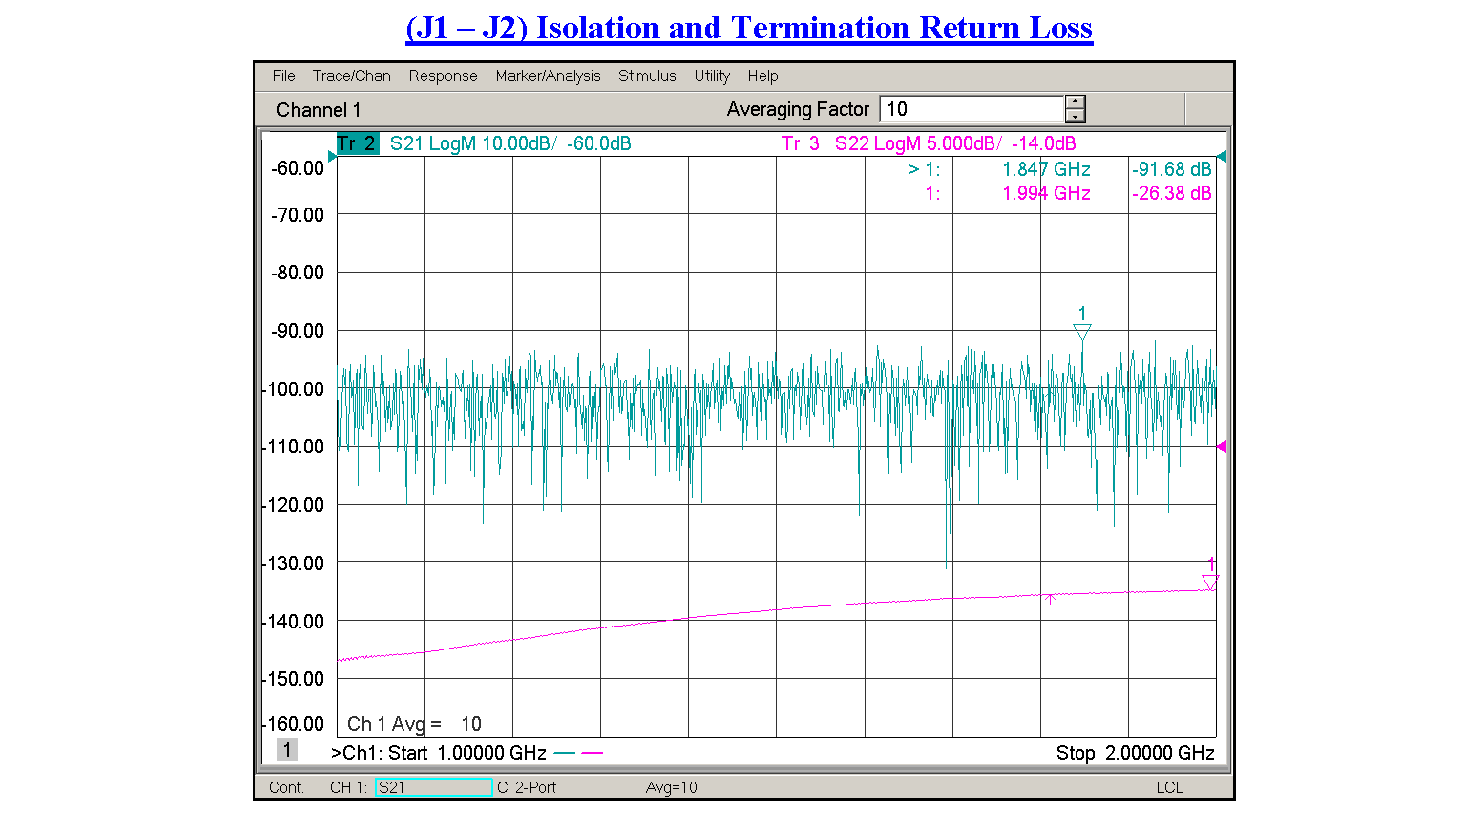Screen dimensions: 1460x830
Task: Open the Marker/Analysis menu
Action: point(547,76)
